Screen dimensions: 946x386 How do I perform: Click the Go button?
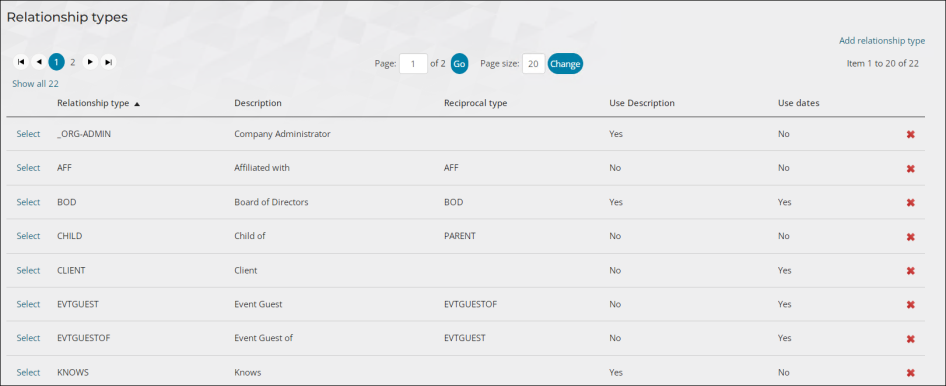point(459,64)
